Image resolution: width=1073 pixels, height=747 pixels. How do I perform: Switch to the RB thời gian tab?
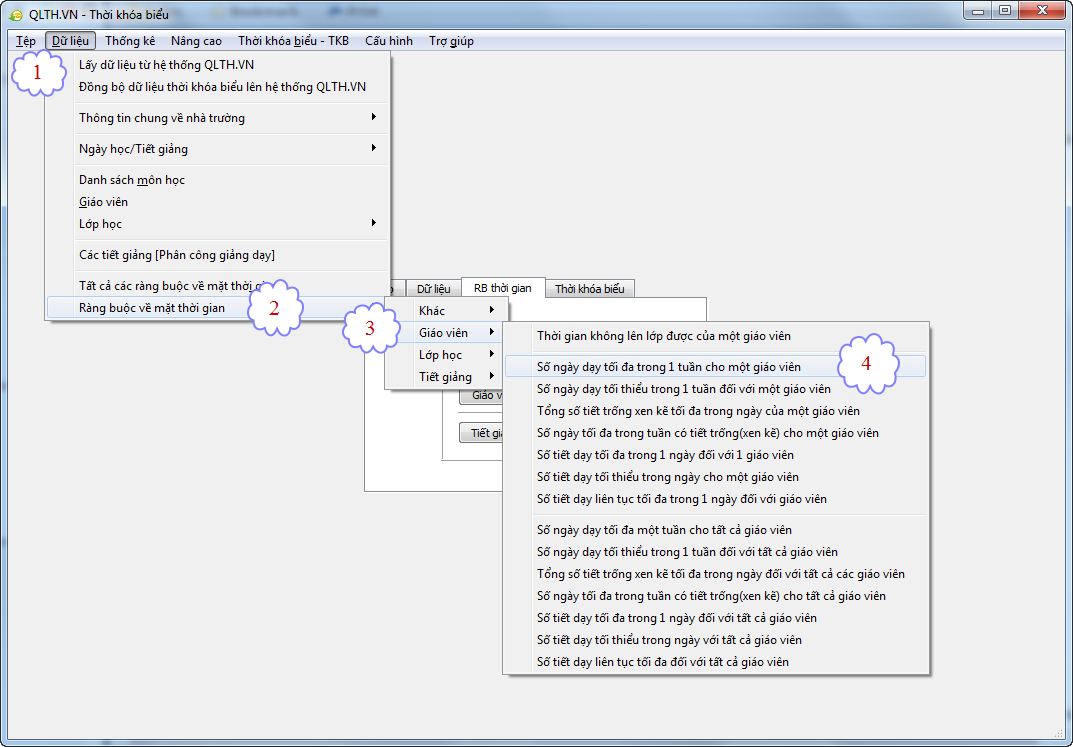(502, 288)
